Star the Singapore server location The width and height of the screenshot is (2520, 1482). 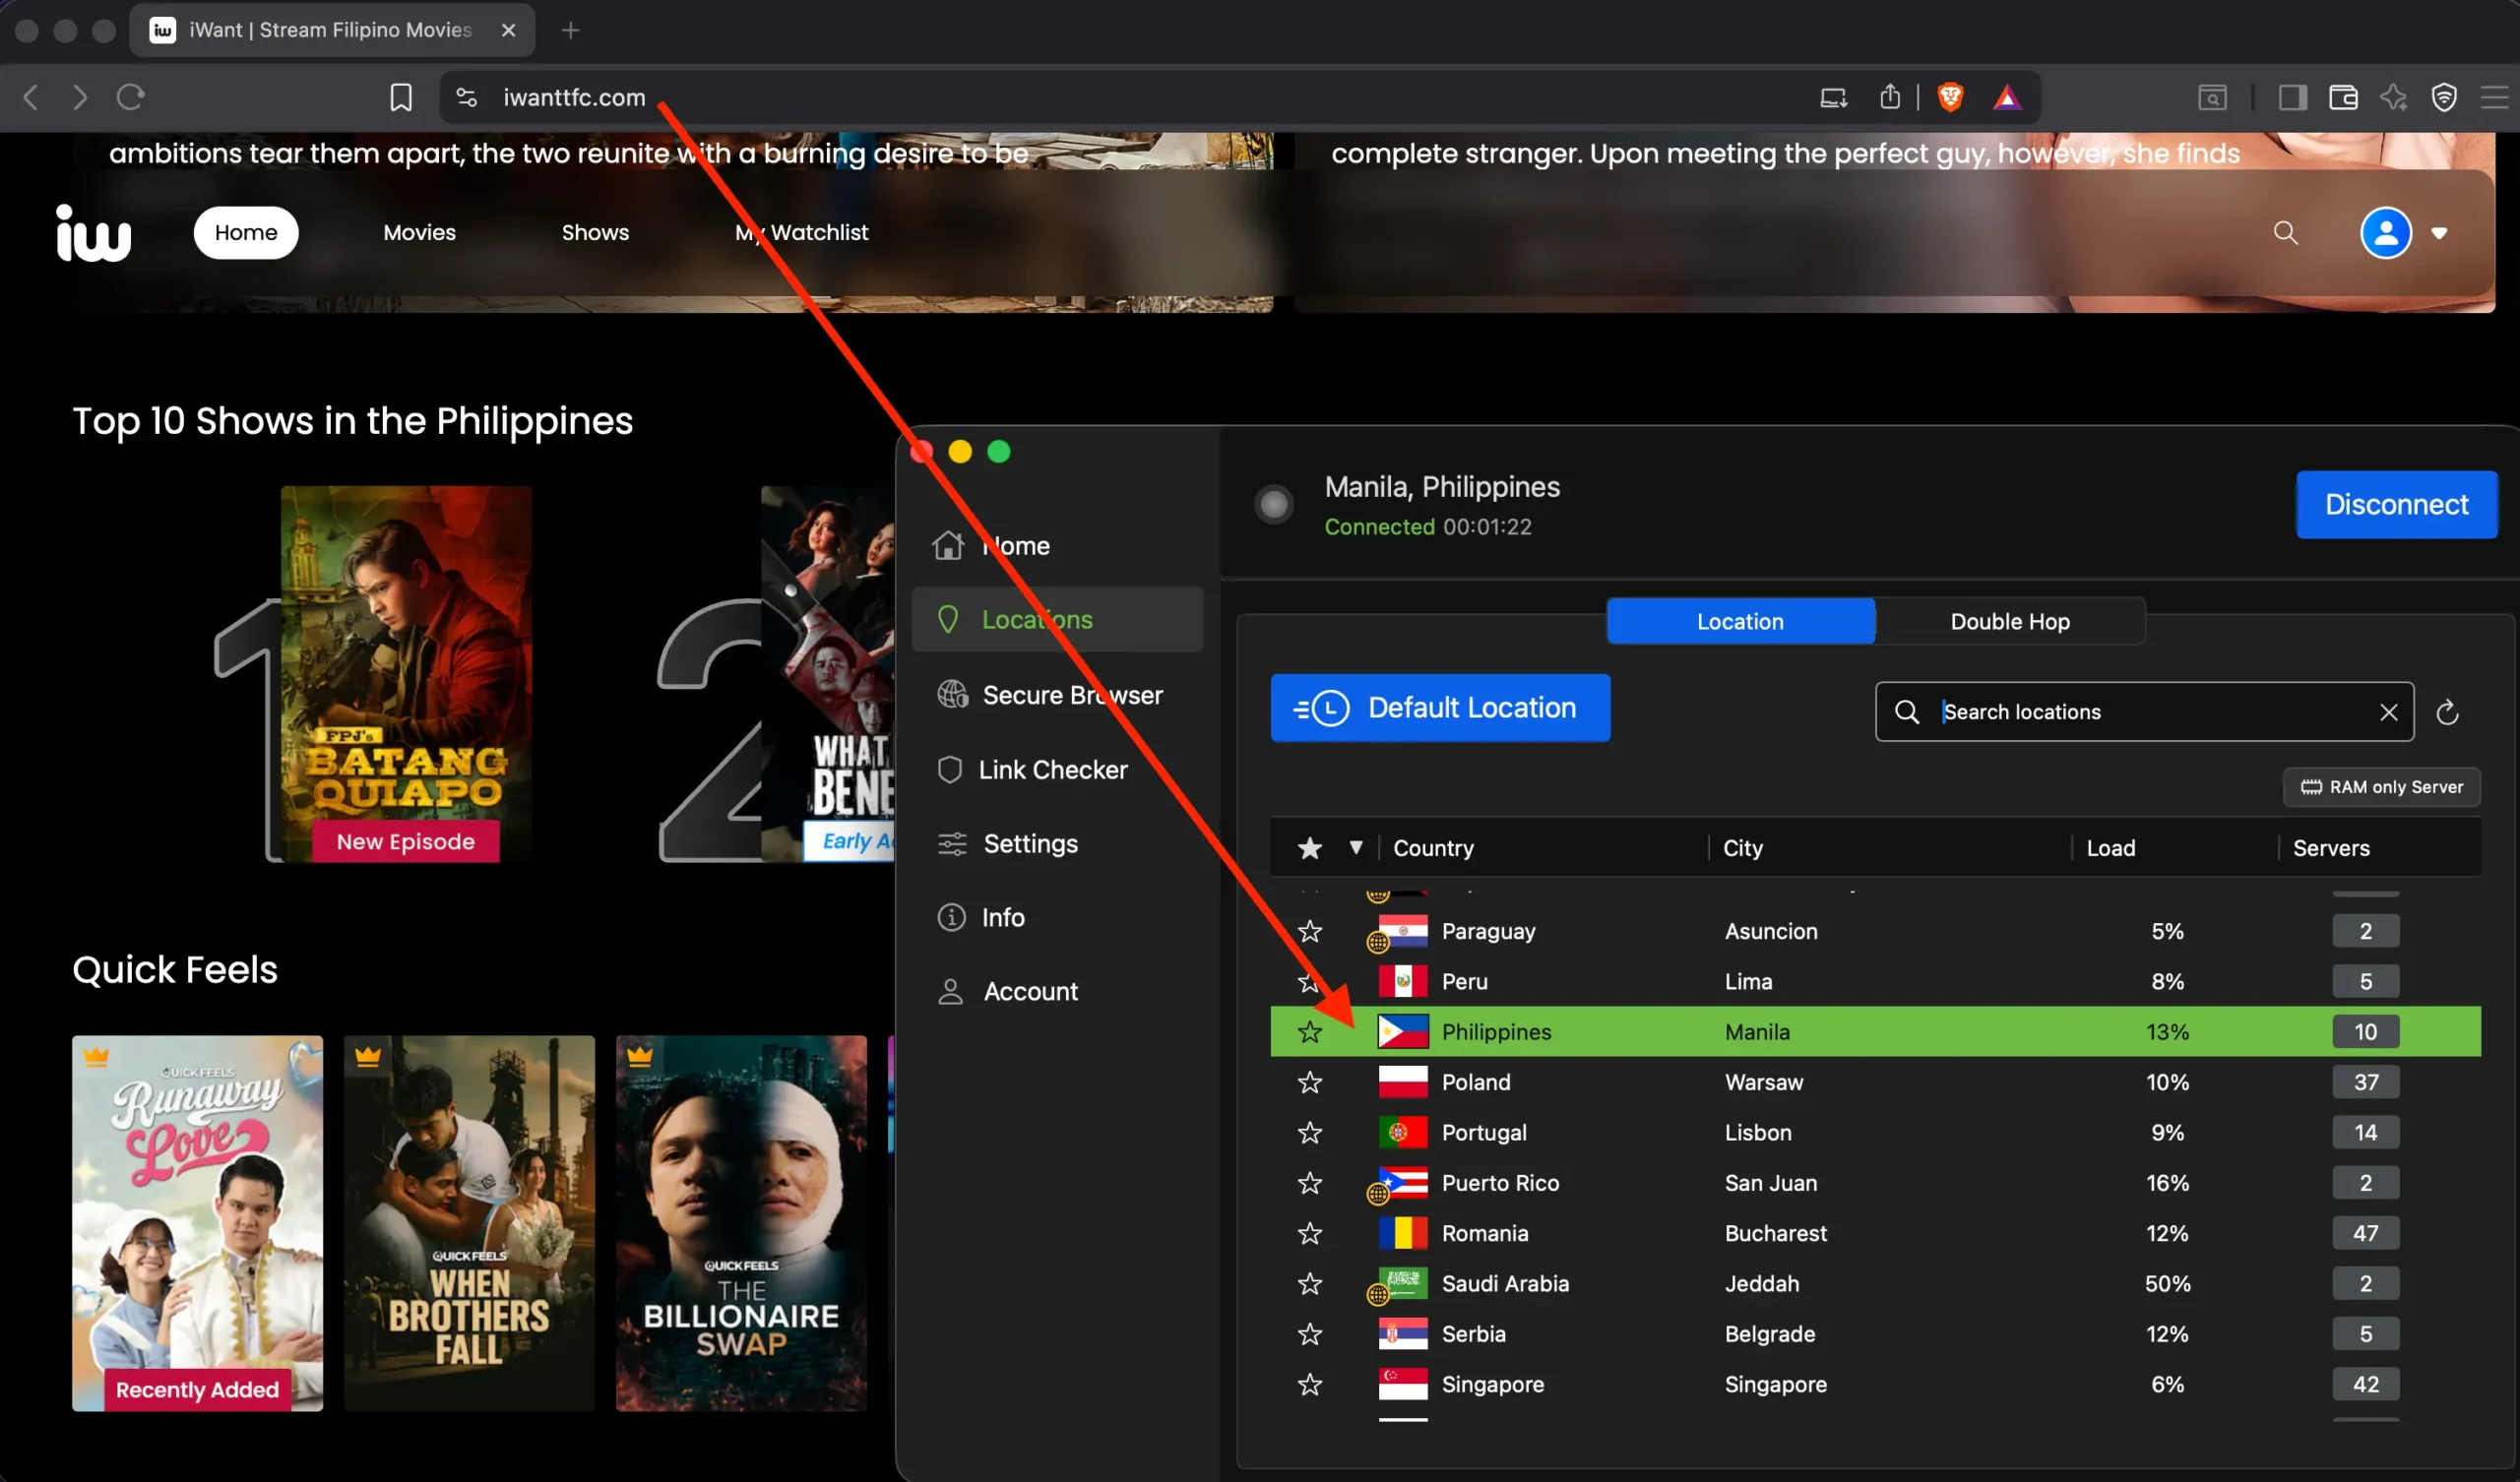click(1309, 1385)
